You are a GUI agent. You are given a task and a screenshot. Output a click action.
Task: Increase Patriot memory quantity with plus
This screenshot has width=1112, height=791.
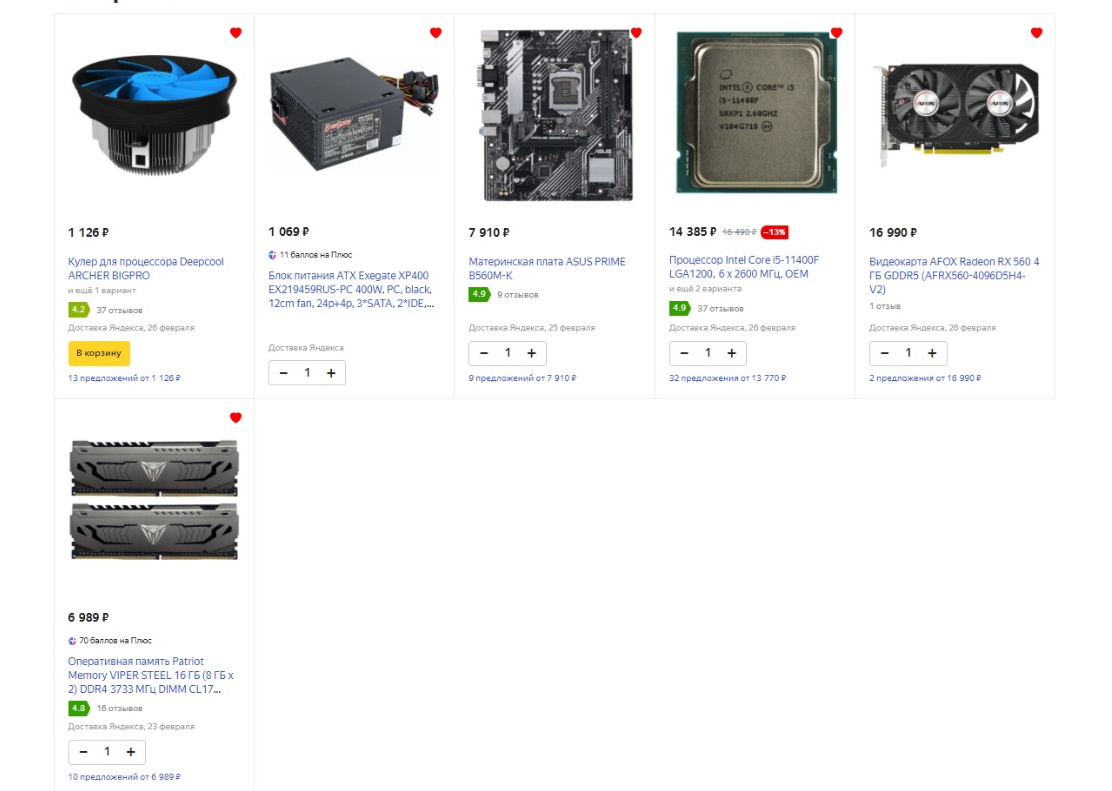click(130, 752)
